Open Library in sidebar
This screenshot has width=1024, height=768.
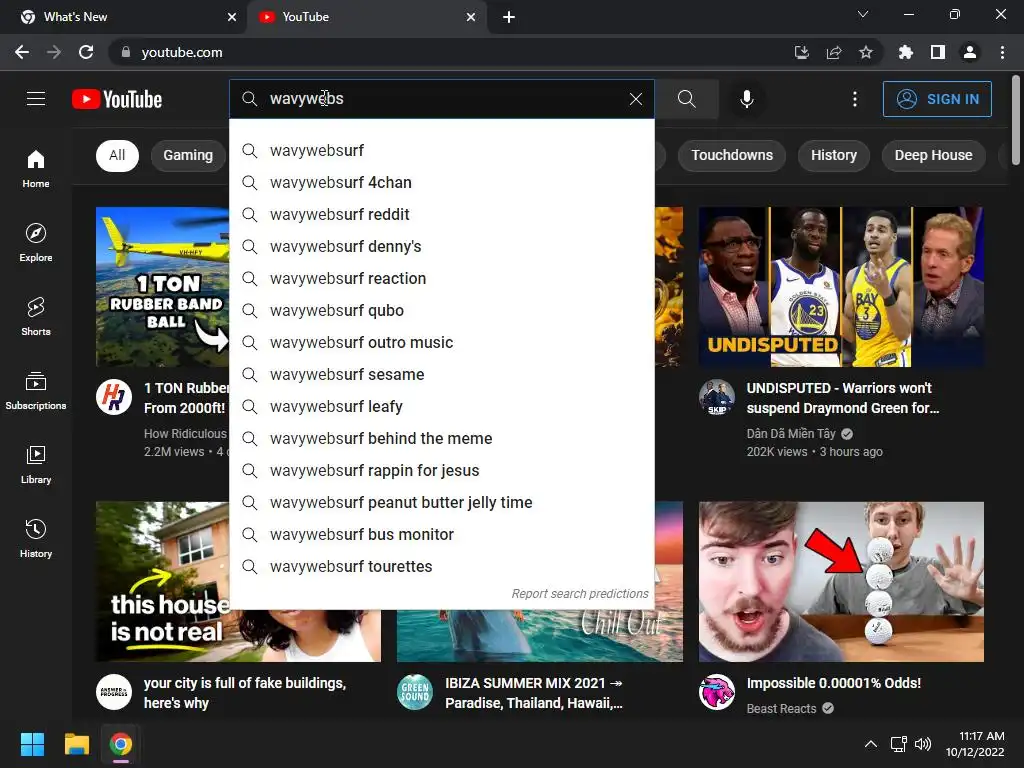pos(36,464)
